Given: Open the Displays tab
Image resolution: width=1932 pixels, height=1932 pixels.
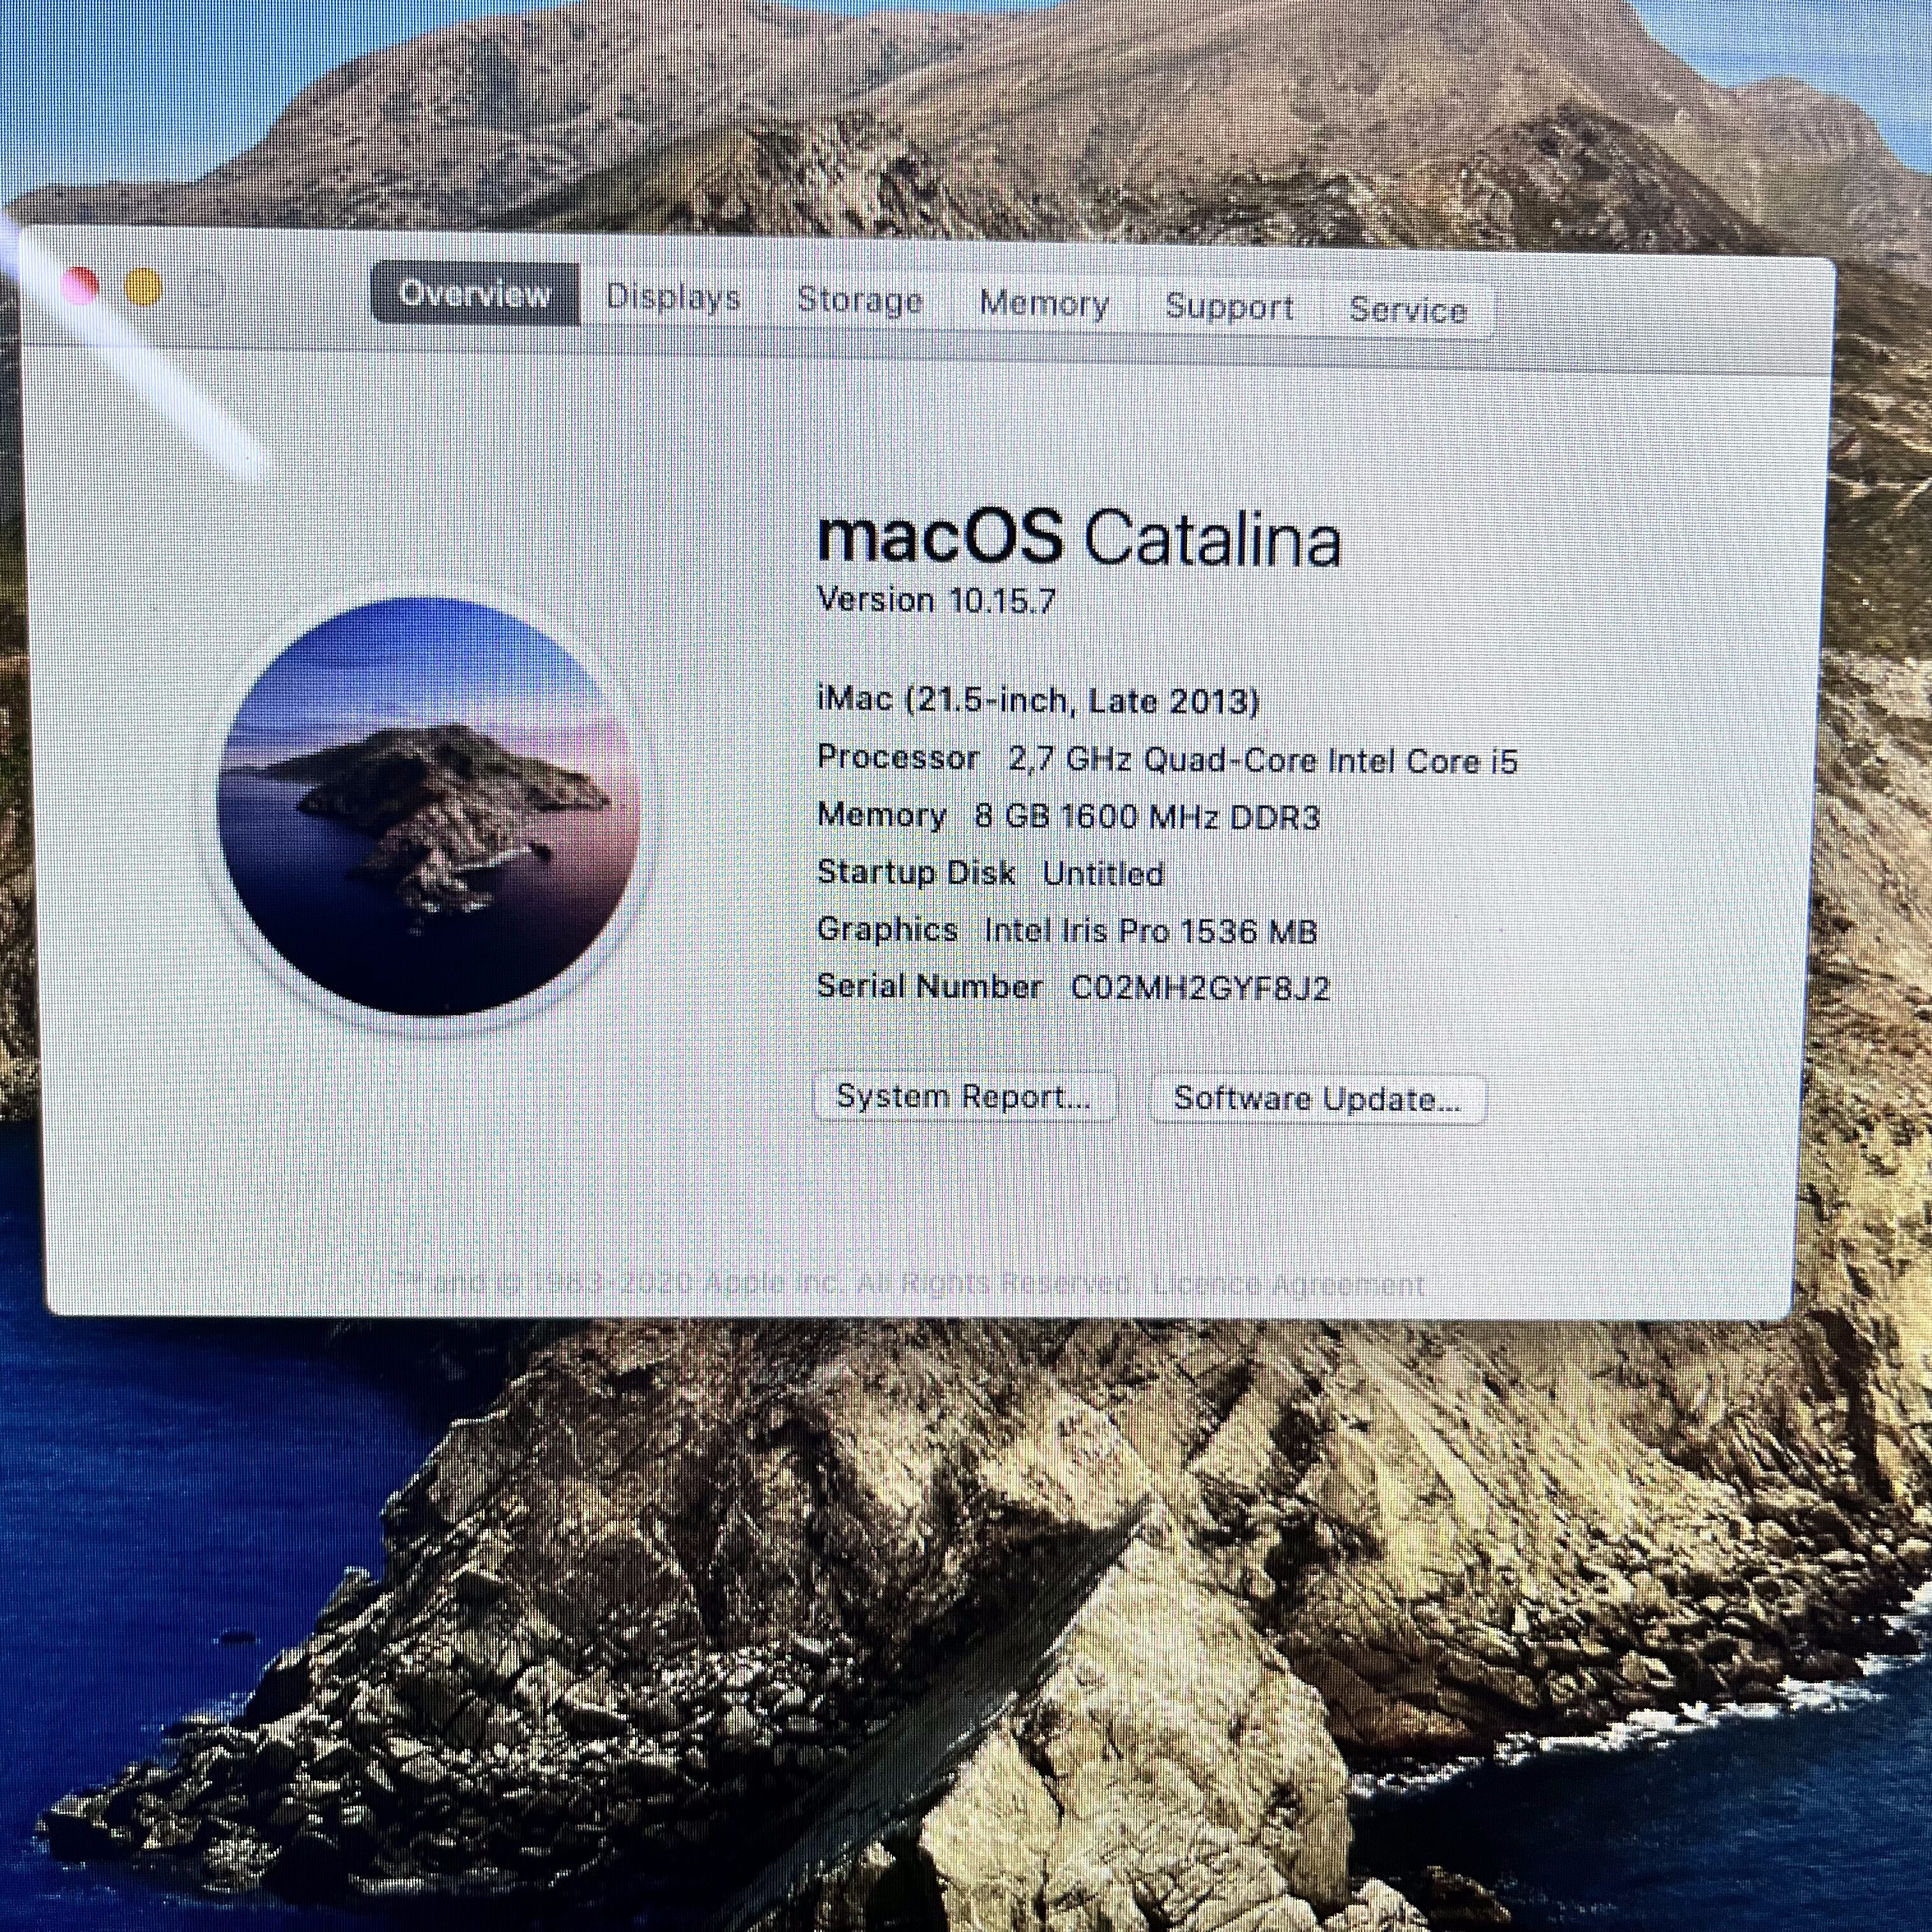Looking at the screenshot, I should coord(673,298).
